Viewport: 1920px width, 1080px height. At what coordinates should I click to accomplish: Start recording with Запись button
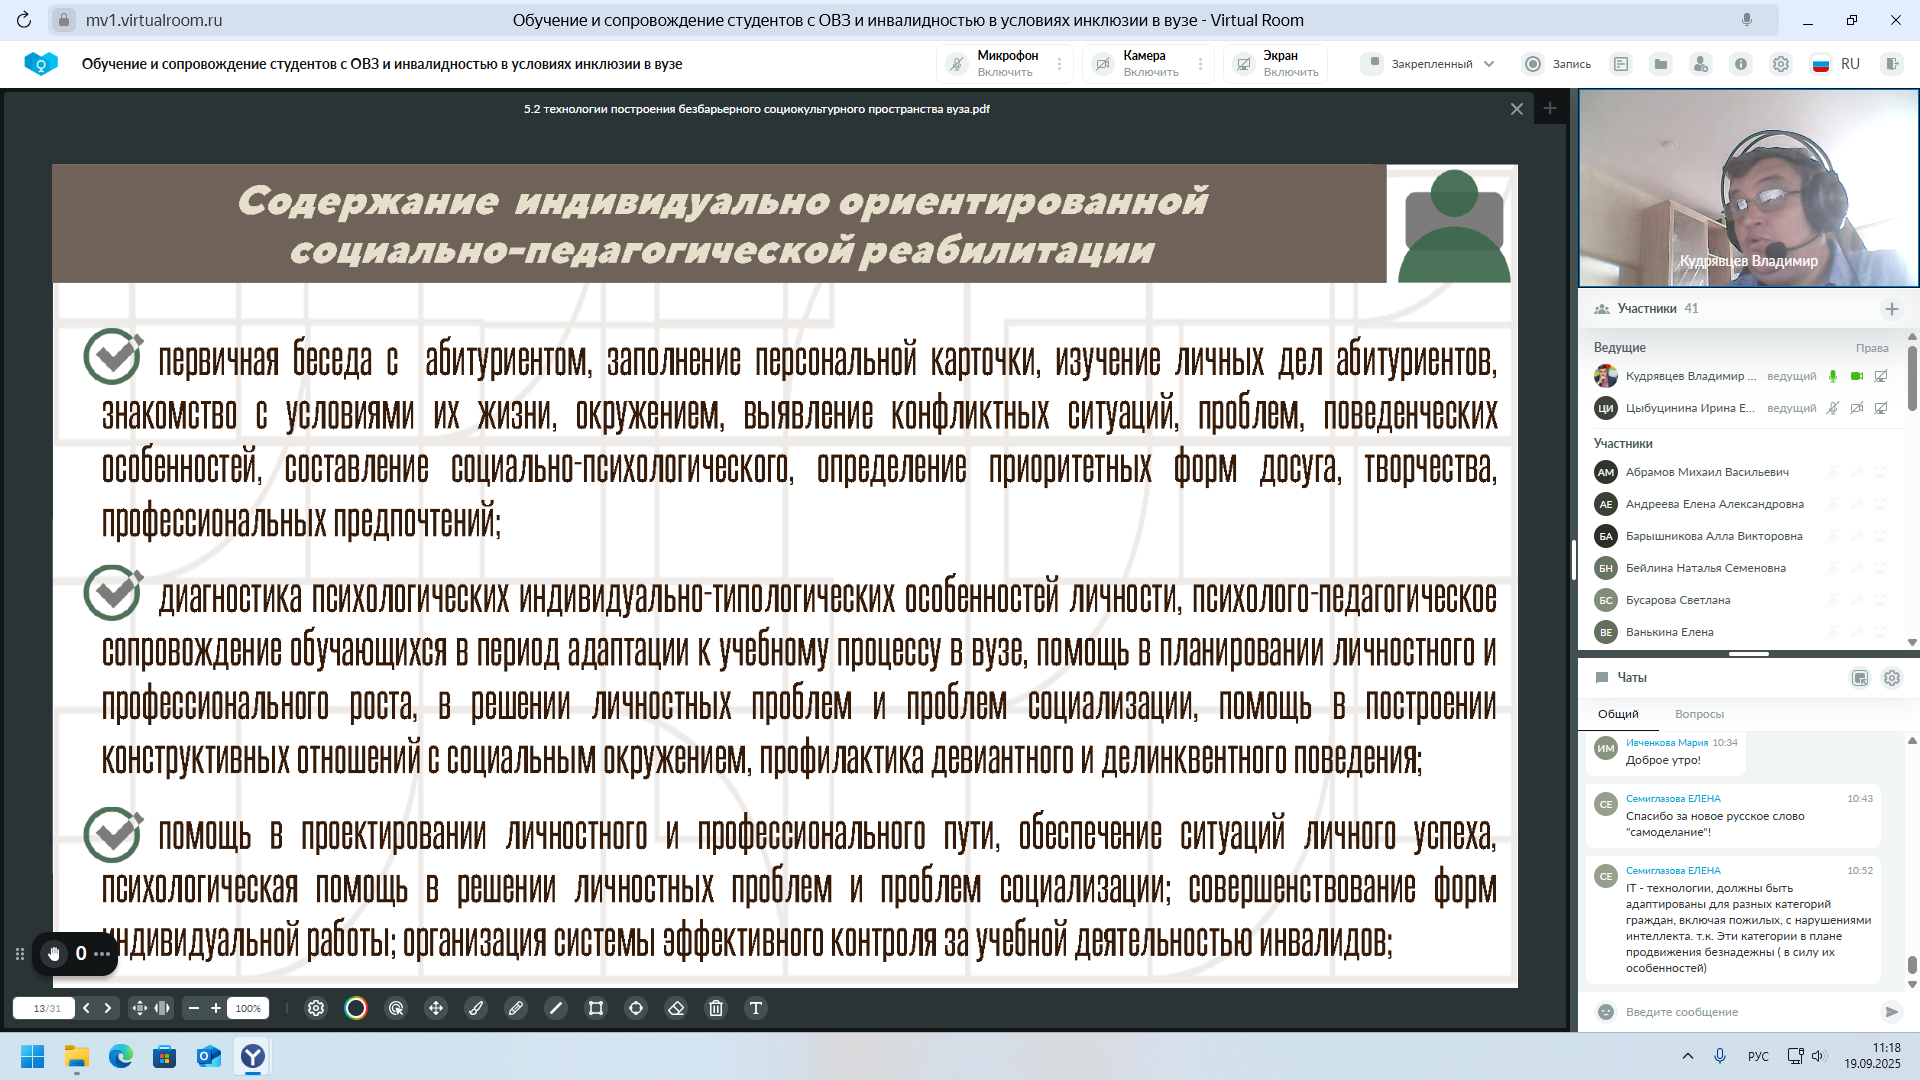click(1557, 64)
